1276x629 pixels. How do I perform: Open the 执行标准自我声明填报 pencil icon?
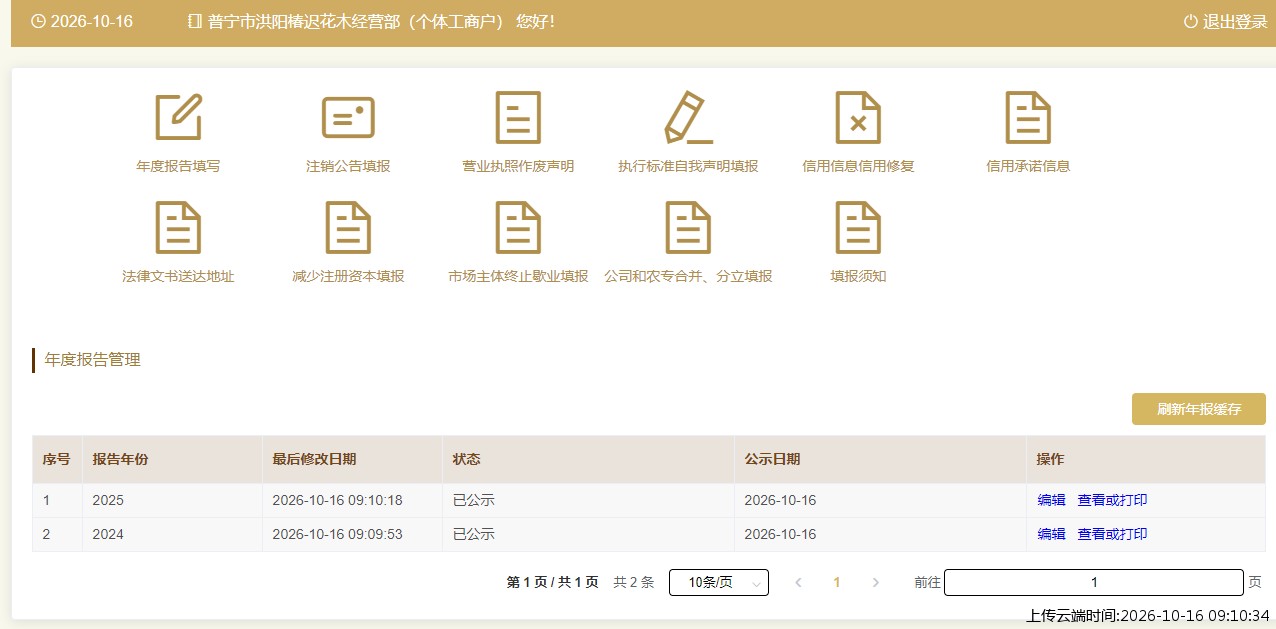point(688,117)
